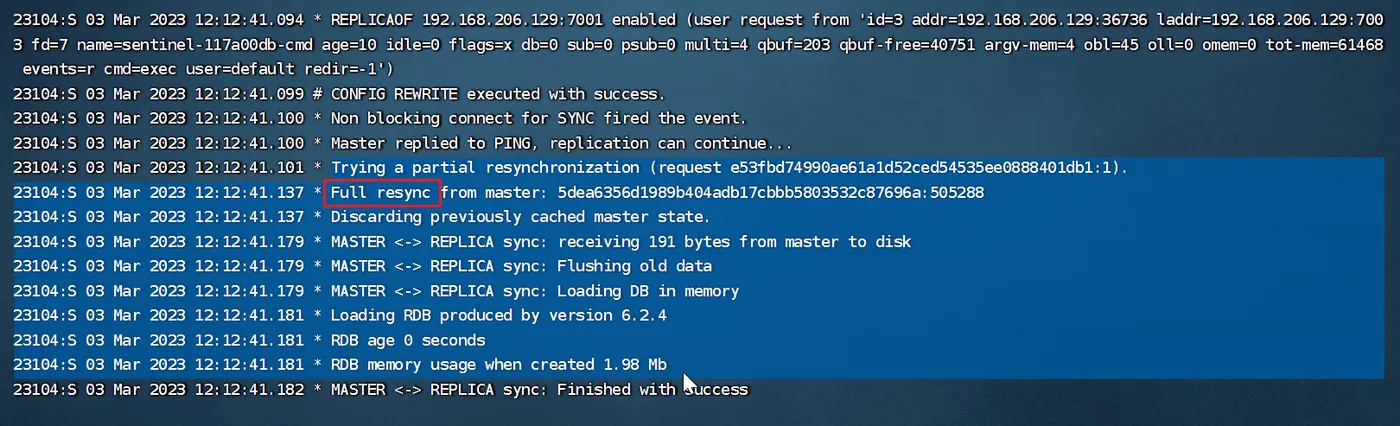This screenshot has height=426, width=1400.
Task: Click the red-boxed "Full resync" text
Action: [384, 192]
